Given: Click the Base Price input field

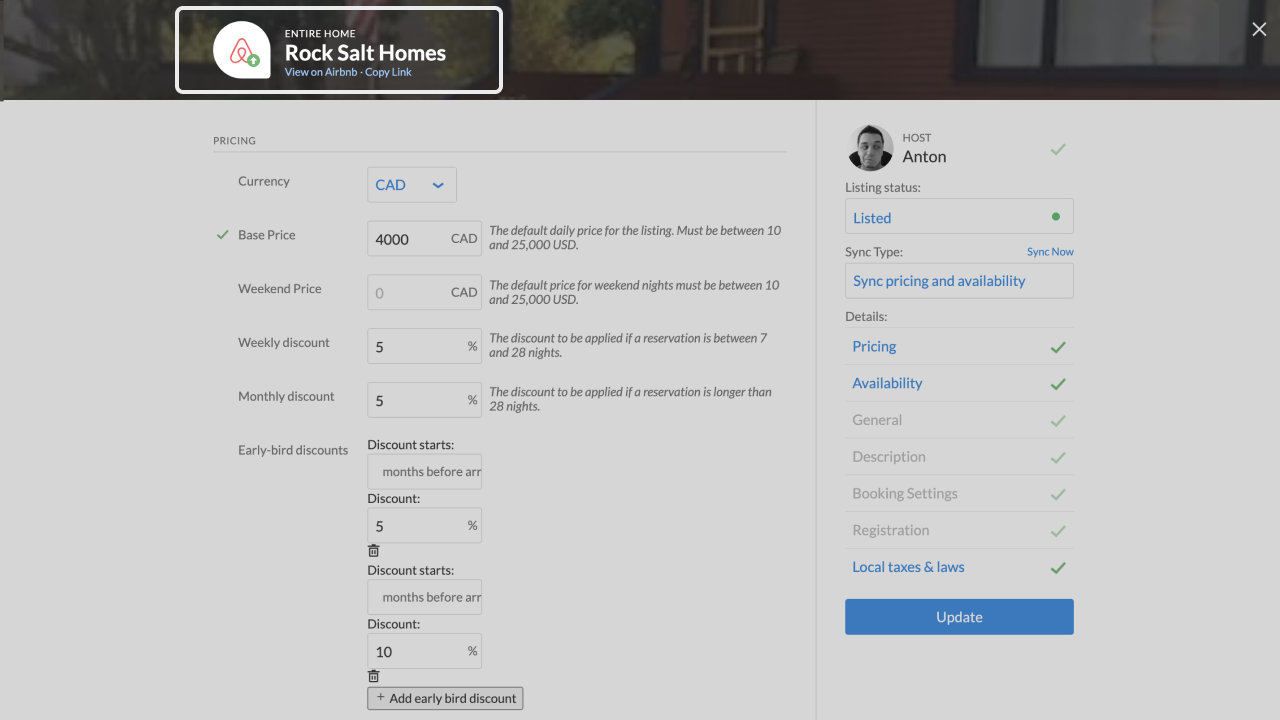Looking at the screenshot, I should click(x=424, y=239).
